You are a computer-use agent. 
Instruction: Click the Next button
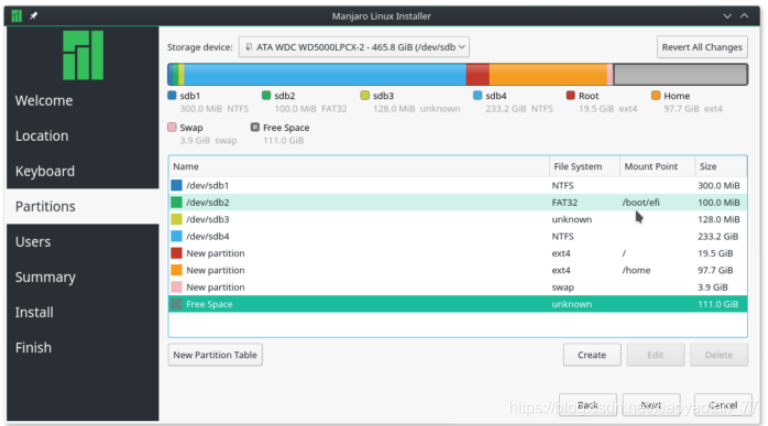[651, 405]
